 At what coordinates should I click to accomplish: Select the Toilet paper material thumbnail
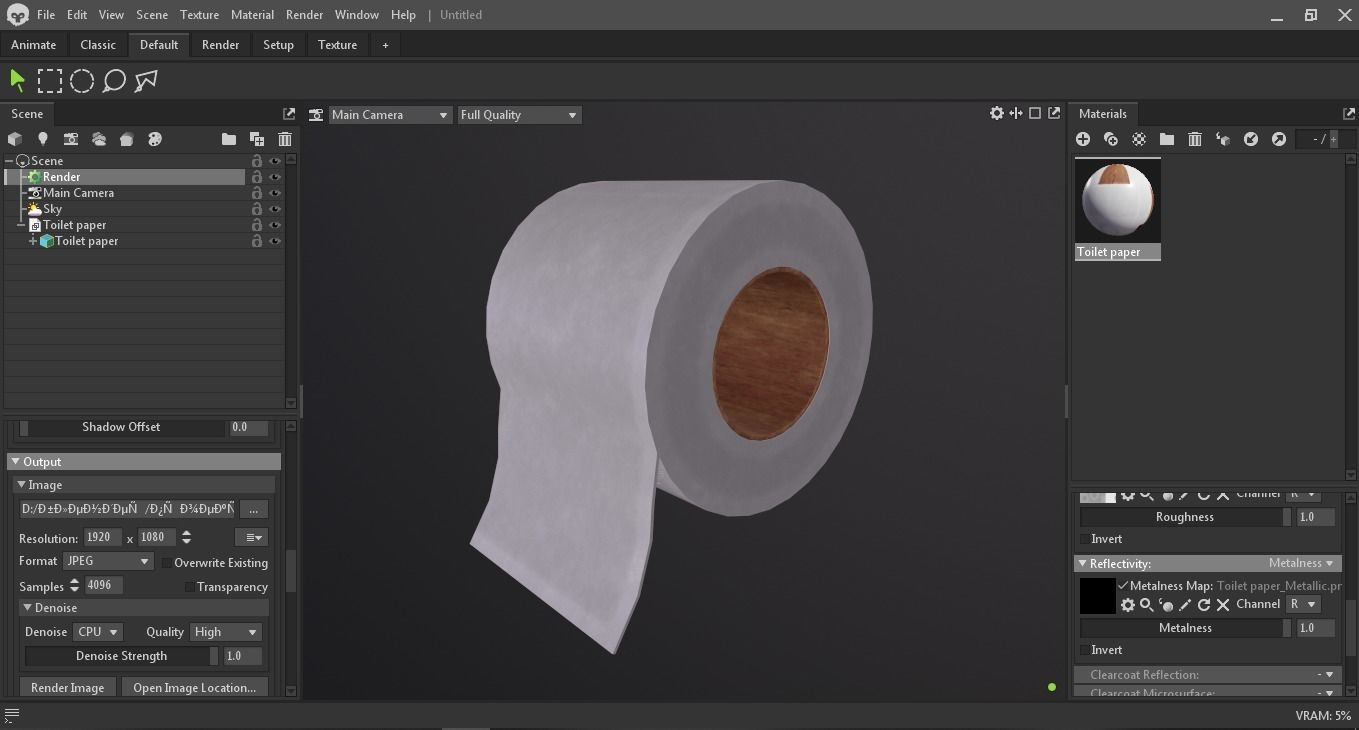[x=1117, y=198]
